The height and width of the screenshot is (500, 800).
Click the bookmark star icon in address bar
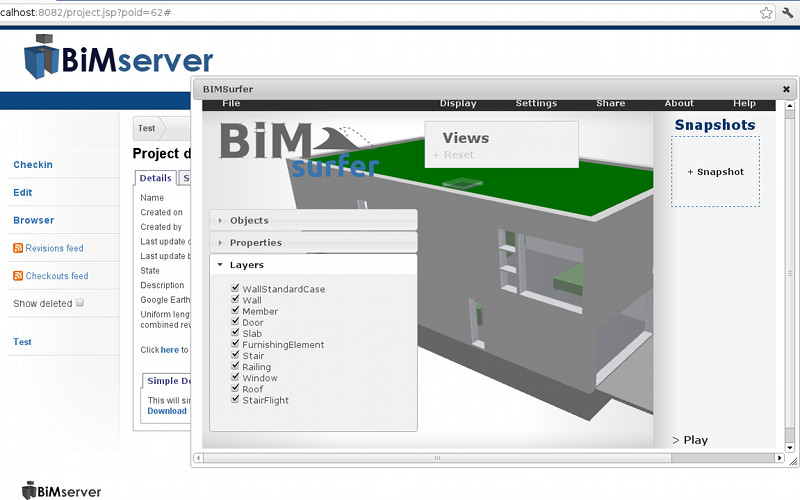click(766, 13)
